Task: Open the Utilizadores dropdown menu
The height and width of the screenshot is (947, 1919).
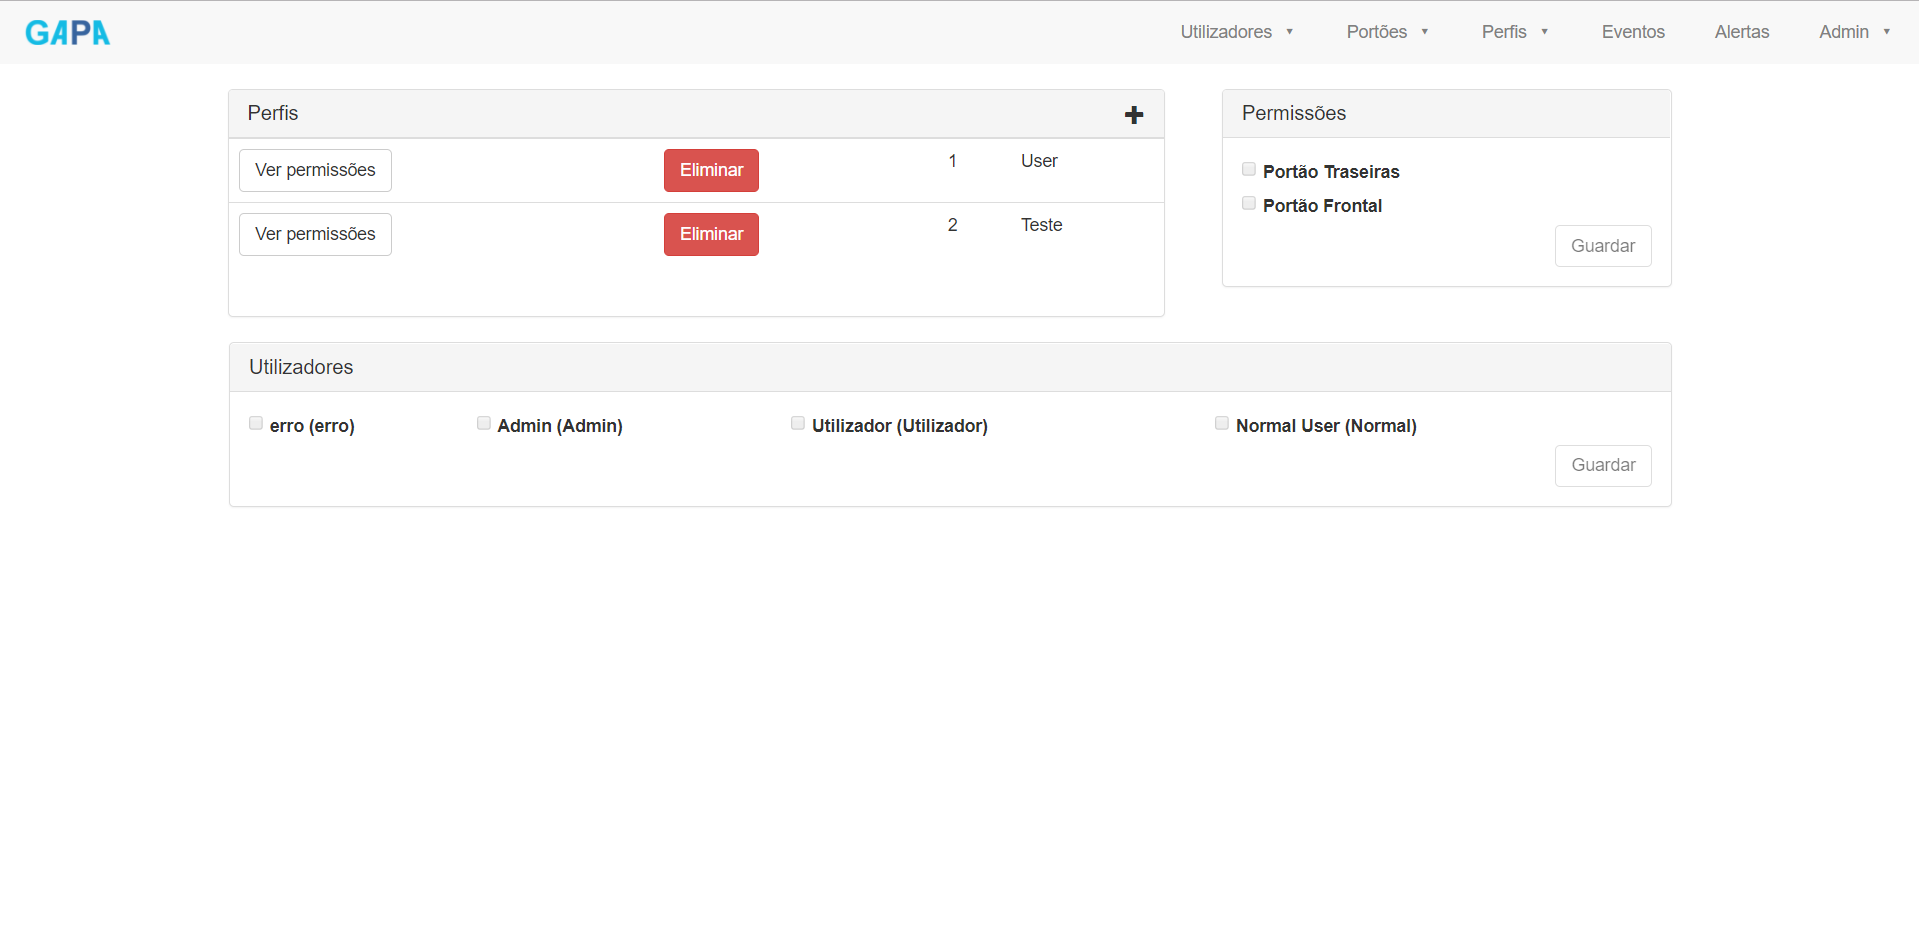Action: click(1237, 32)
